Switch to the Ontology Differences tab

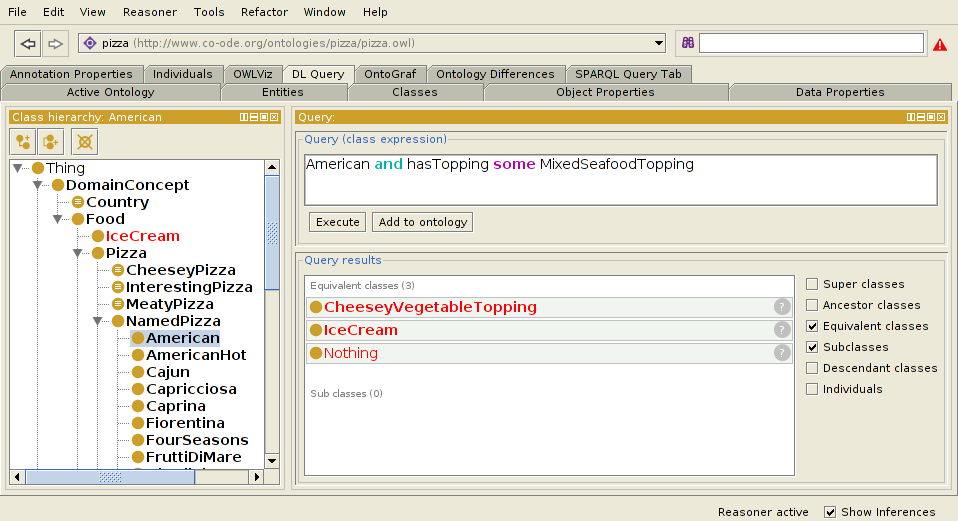pyautogui.click(x=495, y=74)
